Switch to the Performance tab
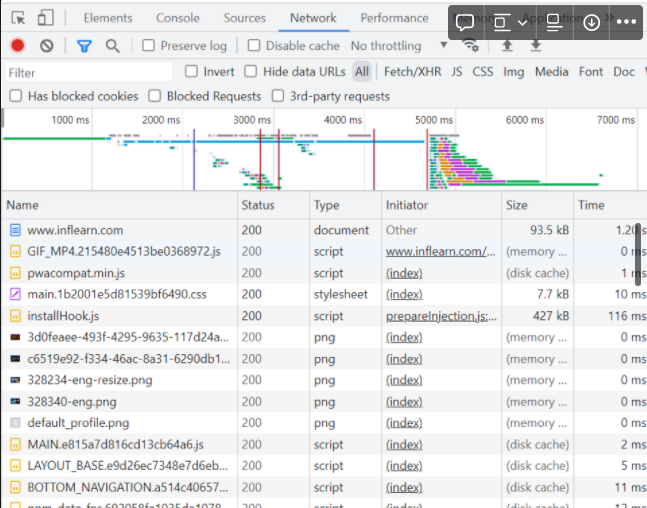Image resolution: width=647 pixels, height=508 pixels. pyautogui.click(x=394, y=18)
